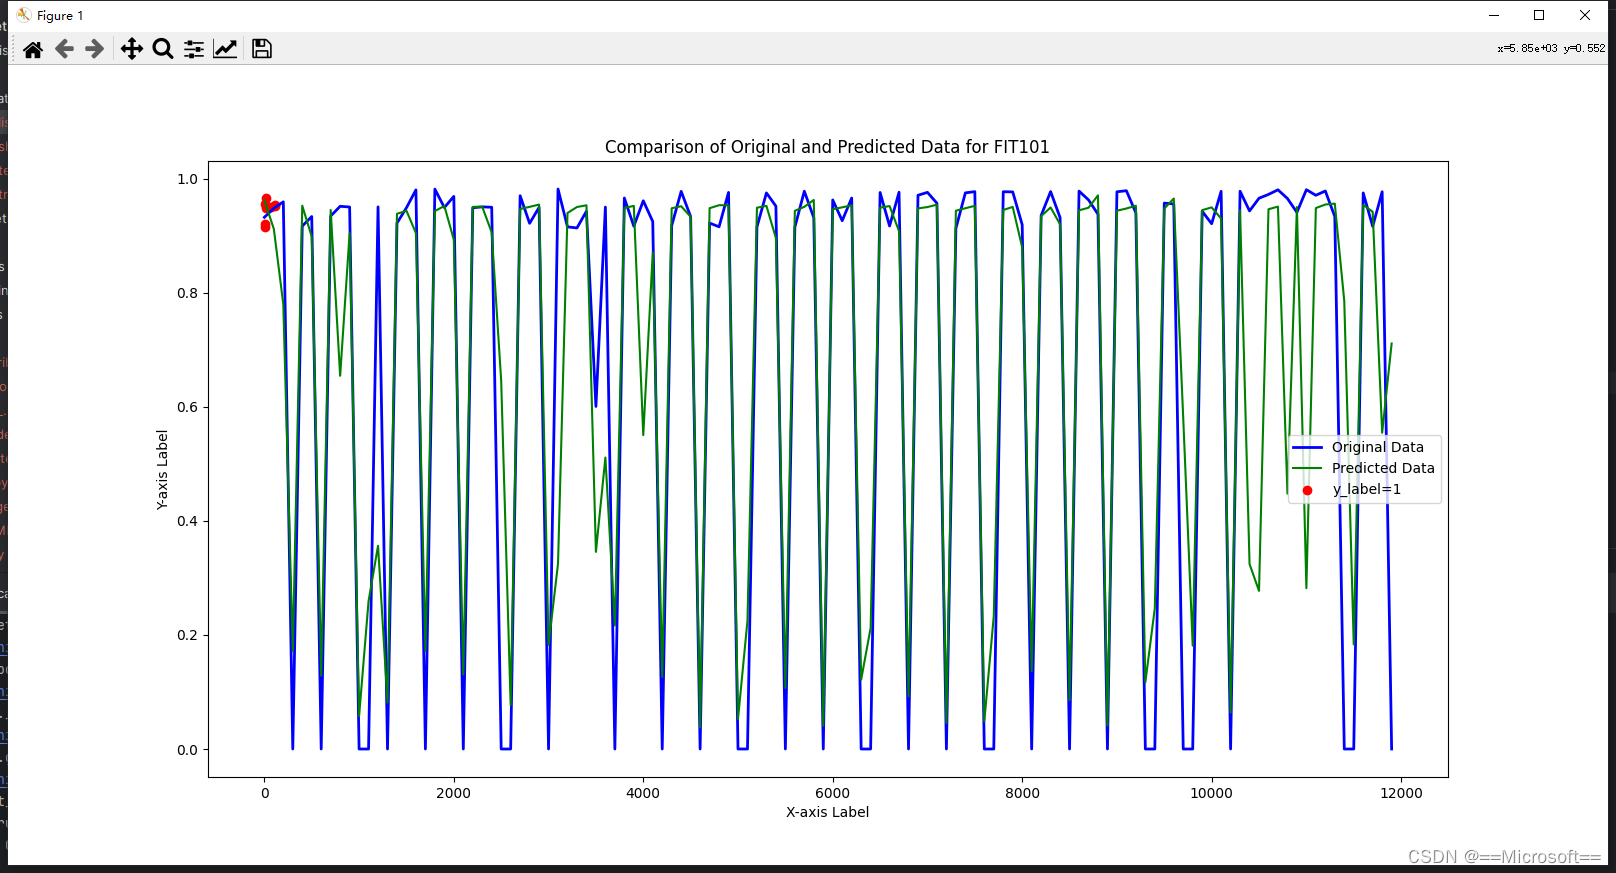Go forward to next view arrow
The image size is (1616, 873).
94,49
